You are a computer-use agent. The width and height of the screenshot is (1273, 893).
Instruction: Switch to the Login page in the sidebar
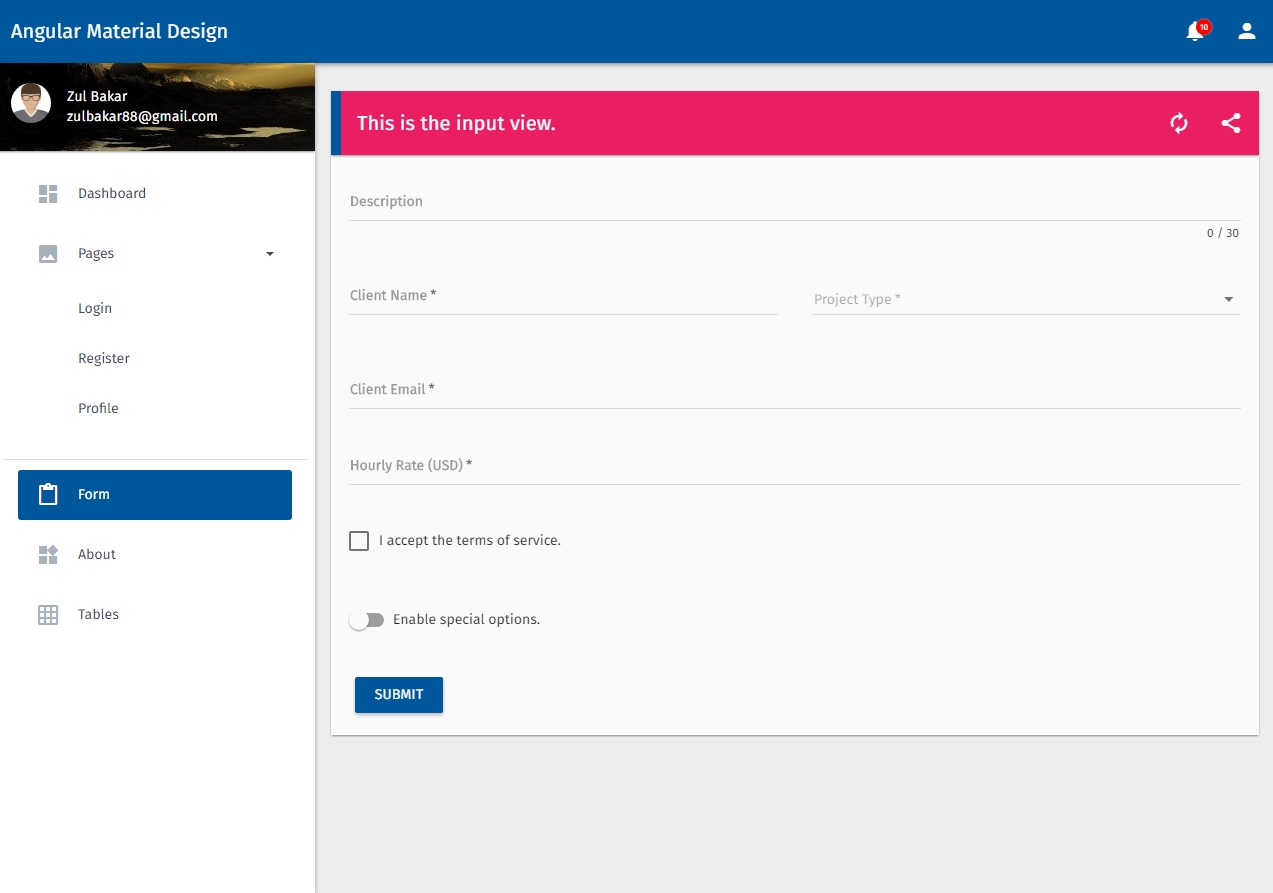tap(94, 308)
